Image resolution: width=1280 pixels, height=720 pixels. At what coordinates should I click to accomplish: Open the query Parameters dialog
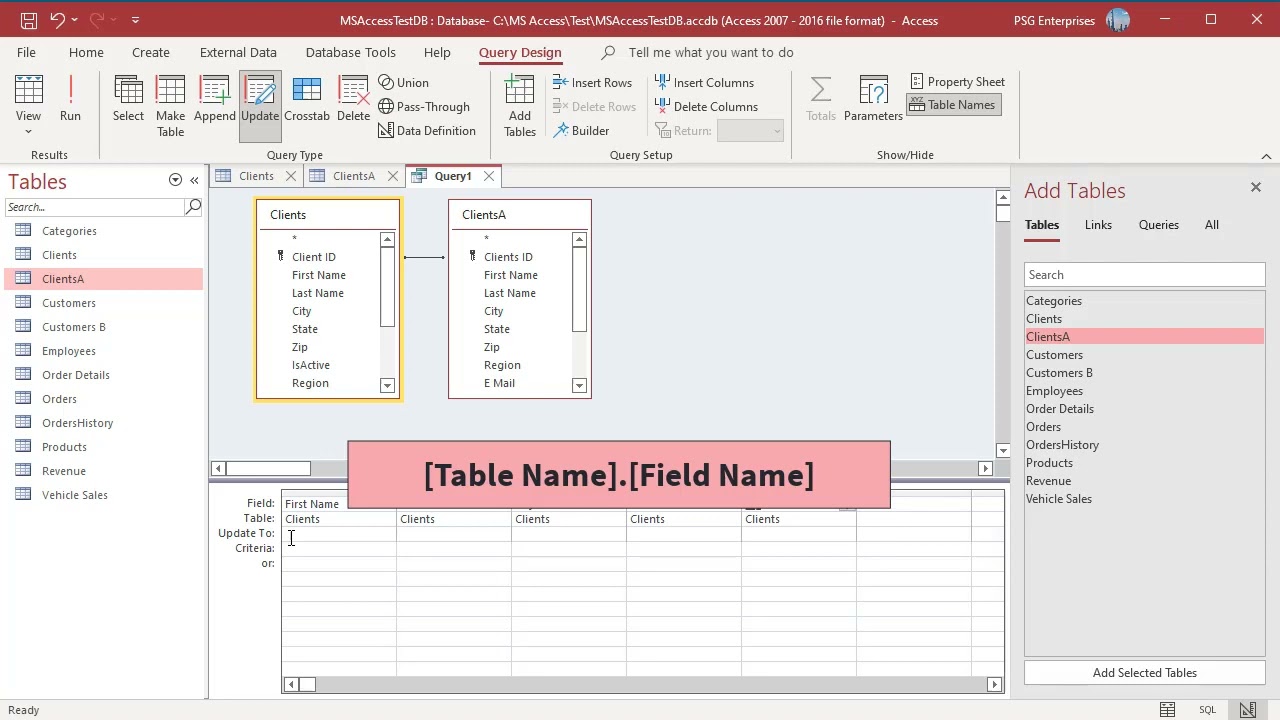873,100
